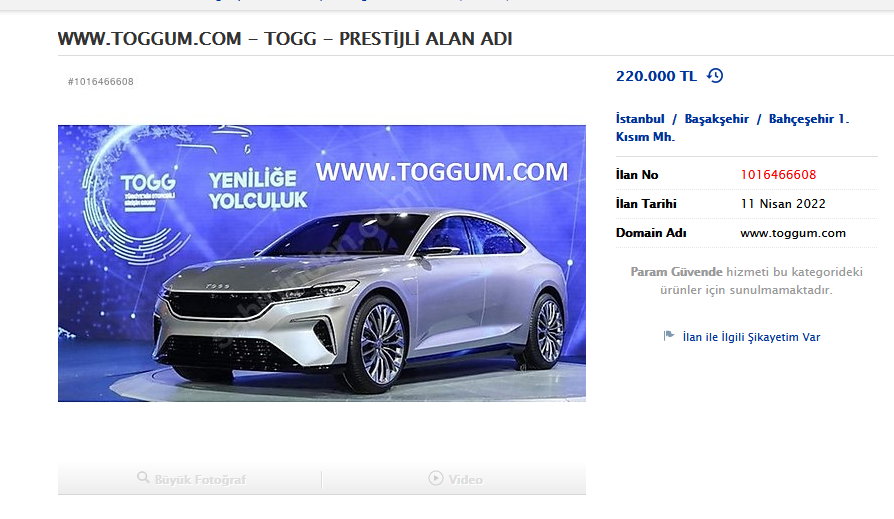Click the complaint flag icon
The height and width of the screenshot is (519, 894).
[669, 336]
